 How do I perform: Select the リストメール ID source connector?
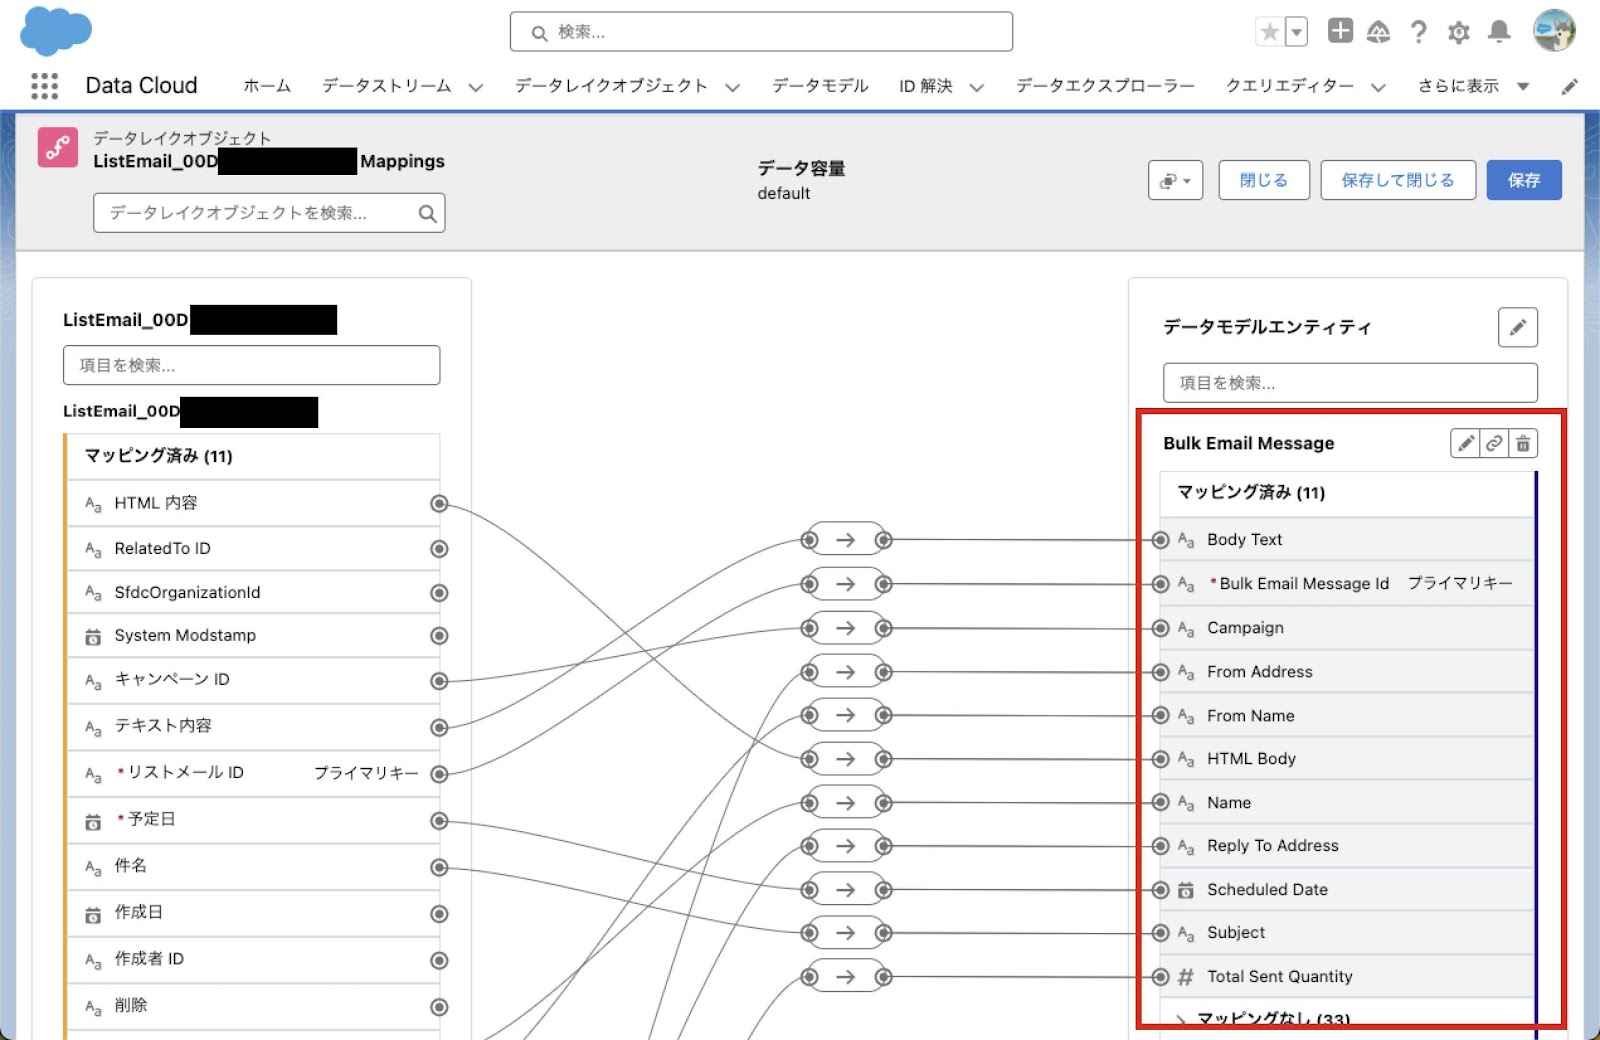pos(439,774)
